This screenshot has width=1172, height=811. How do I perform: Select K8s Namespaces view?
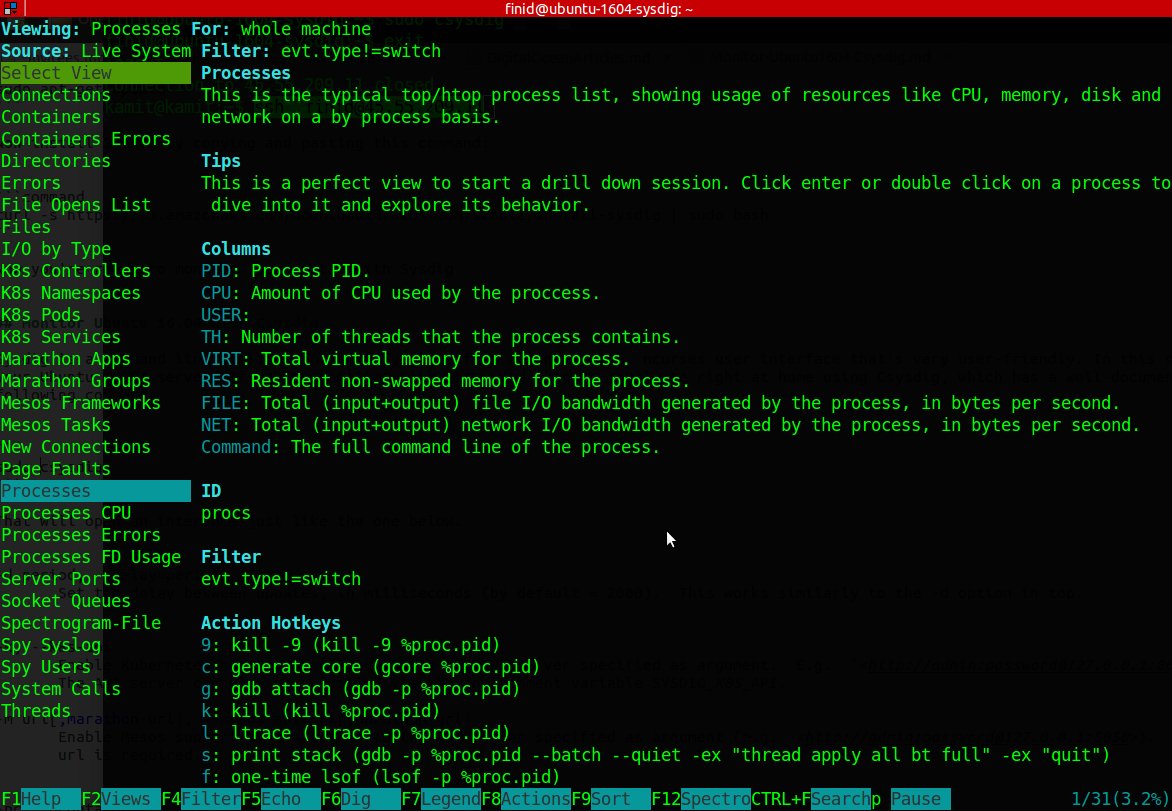tap(70, 293)
